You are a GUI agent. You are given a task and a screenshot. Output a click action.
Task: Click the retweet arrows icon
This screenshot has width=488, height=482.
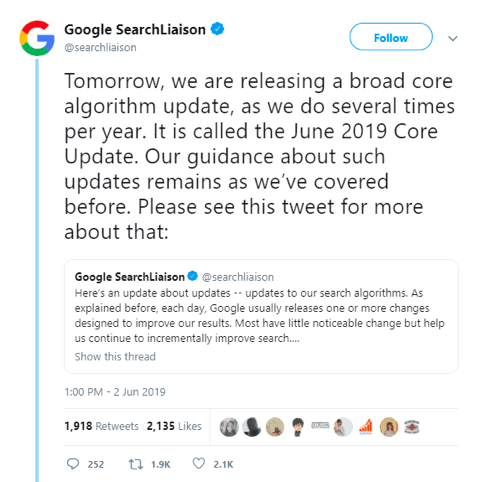(x=136, y=464)
